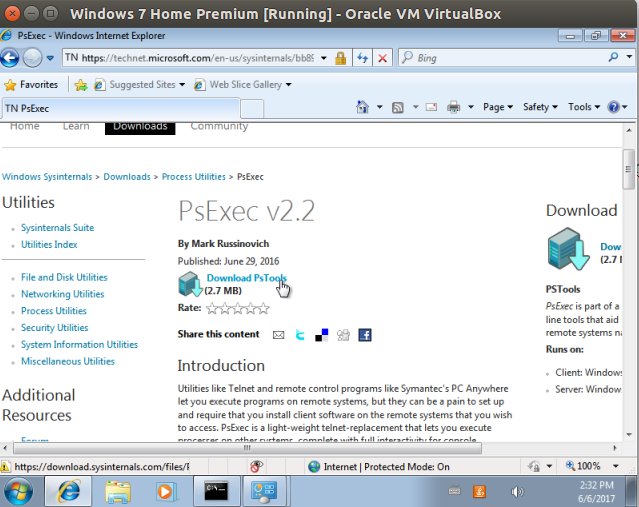Click the RSS Feeds icon
639x507 pixels.
click(398, 107)
